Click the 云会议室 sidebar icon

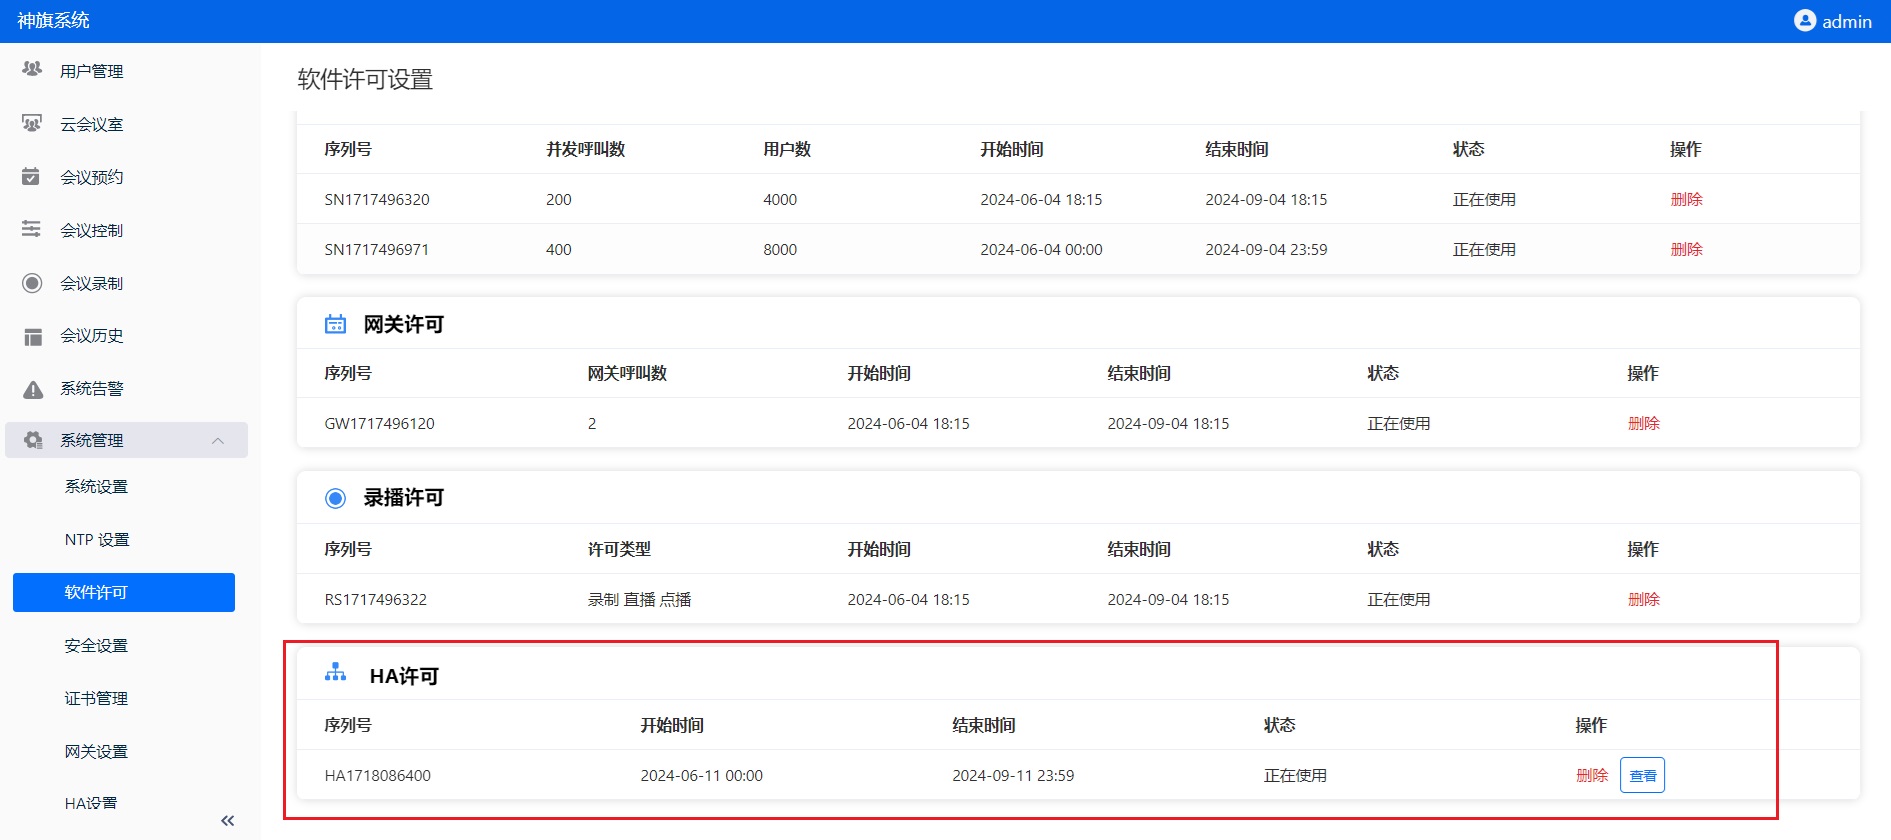click(x=32, y=123)
